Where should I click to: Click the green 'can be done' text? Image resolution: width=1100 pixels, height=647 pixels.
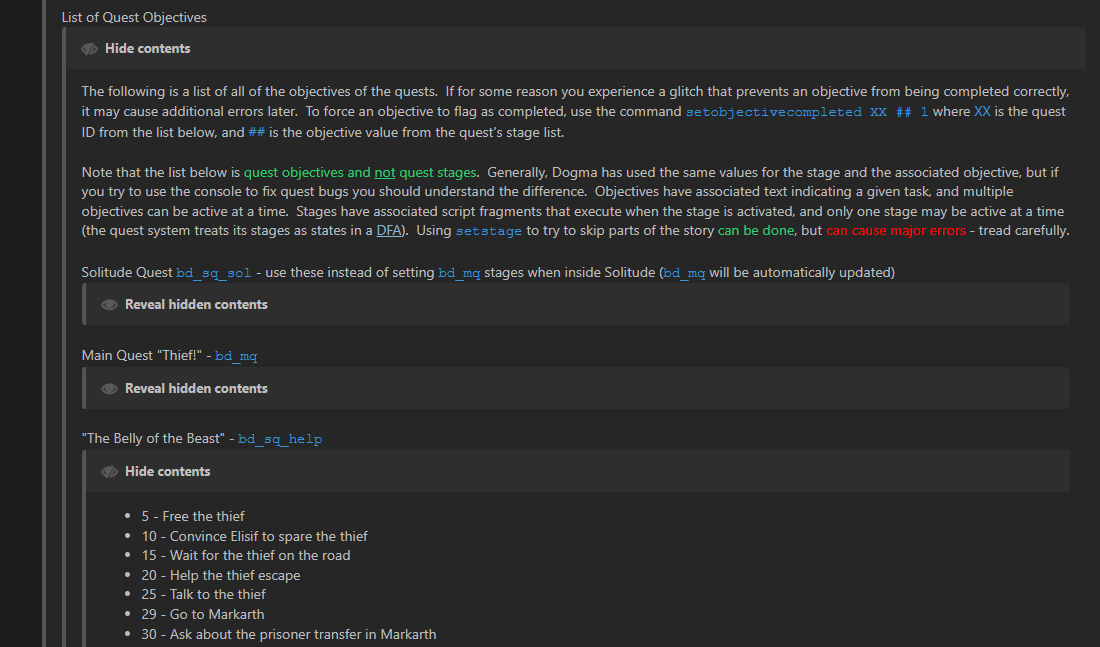pos(756,231)
